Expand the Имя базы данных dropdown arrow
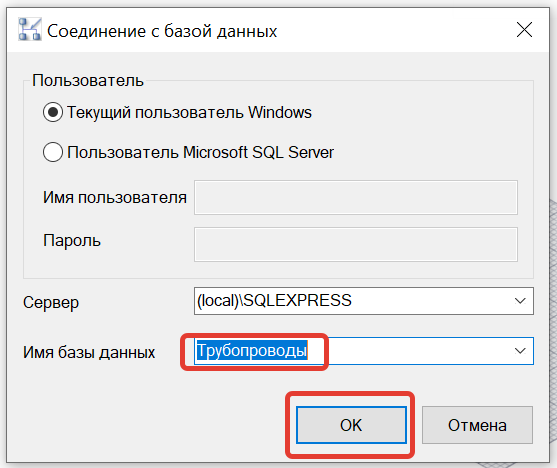The image size is (557, 468). (520, 351)
